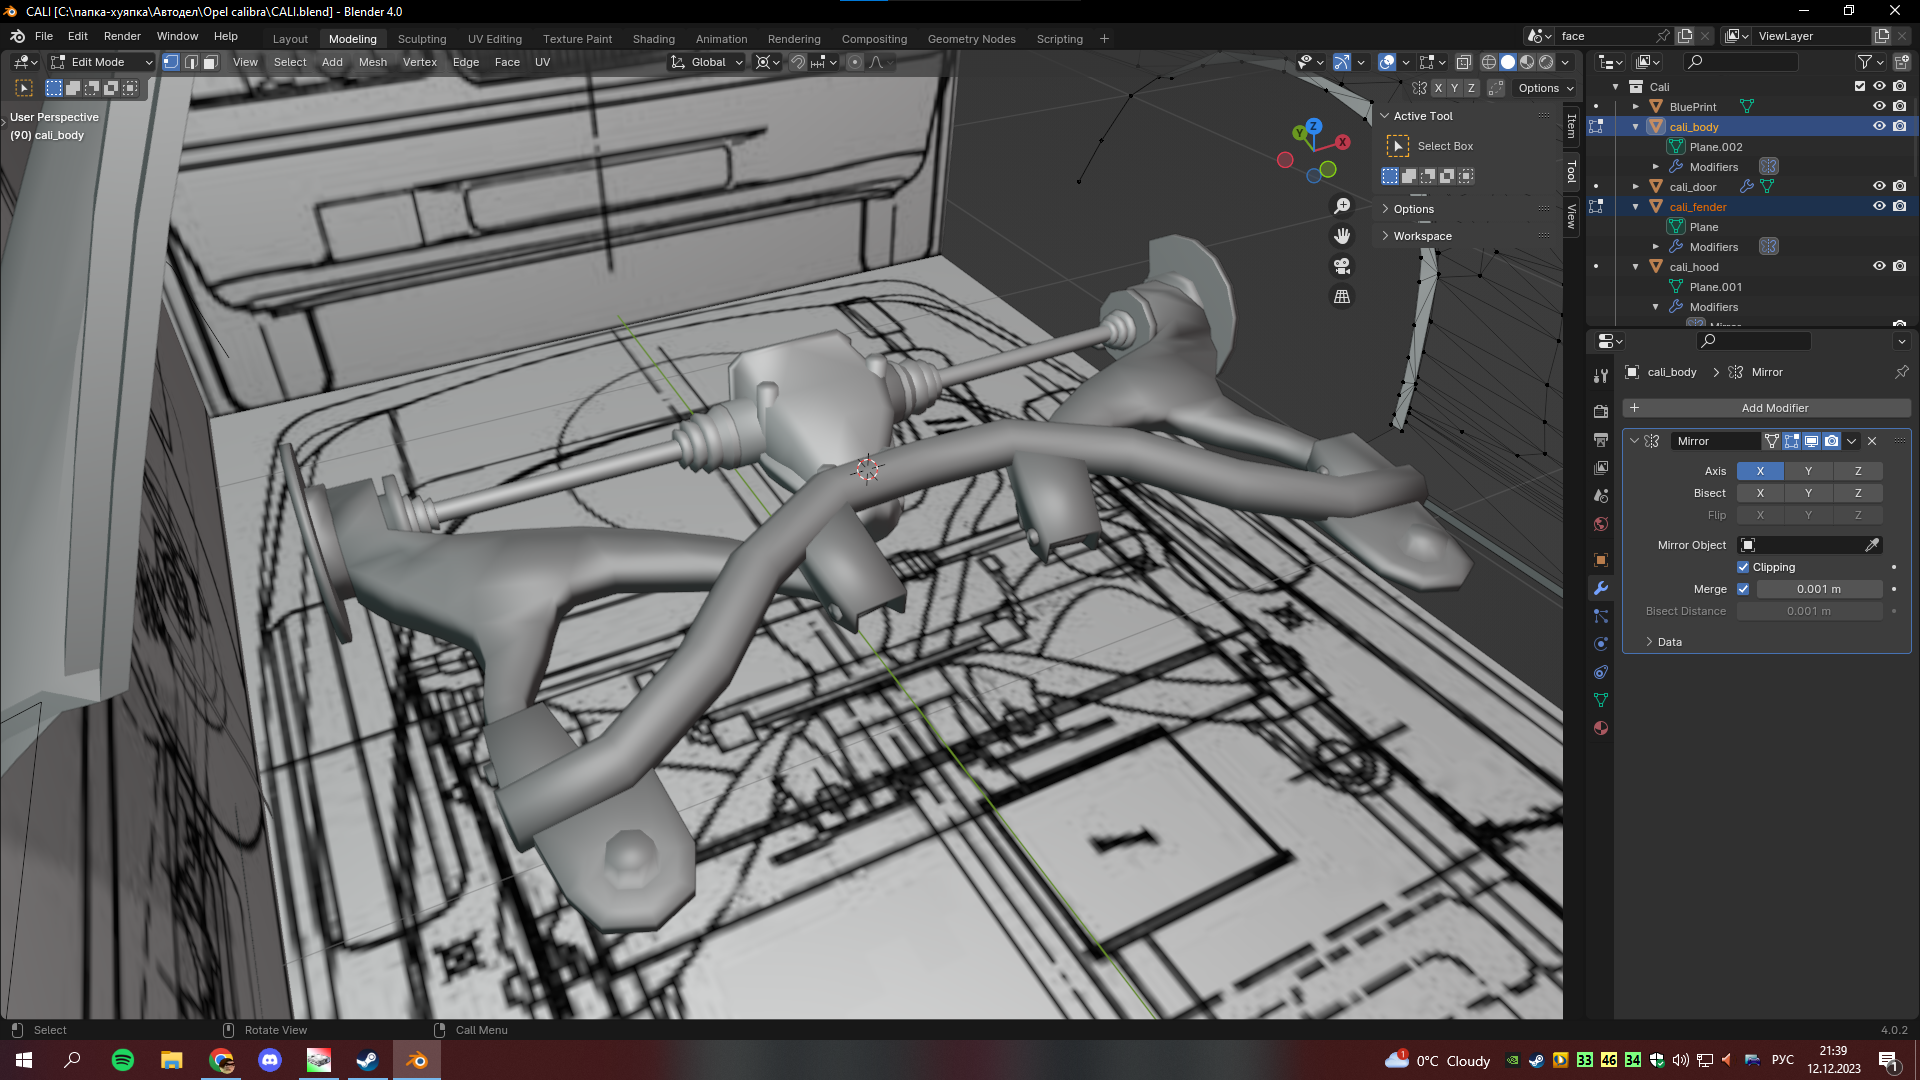Open the View Layer properties tab
This screenshot has height=1080, width=1920.
click(1601, 468)
